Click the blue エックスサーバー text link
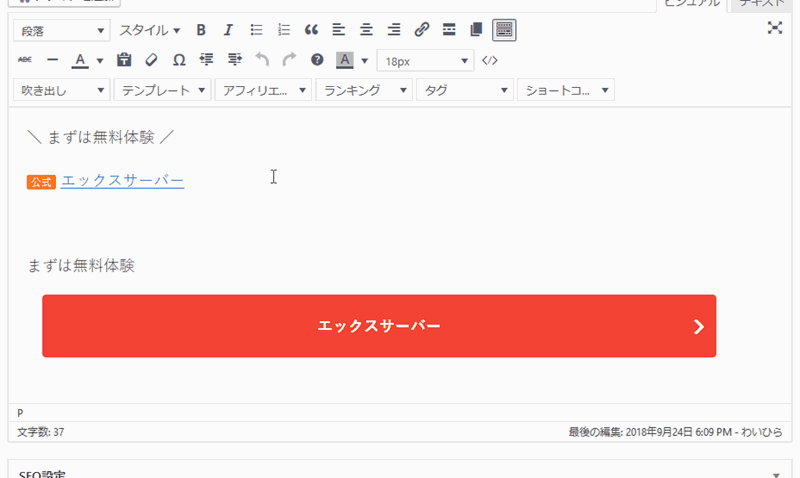Image resolution: width=800 pixels, height=478 pixels. coord(122,181)
